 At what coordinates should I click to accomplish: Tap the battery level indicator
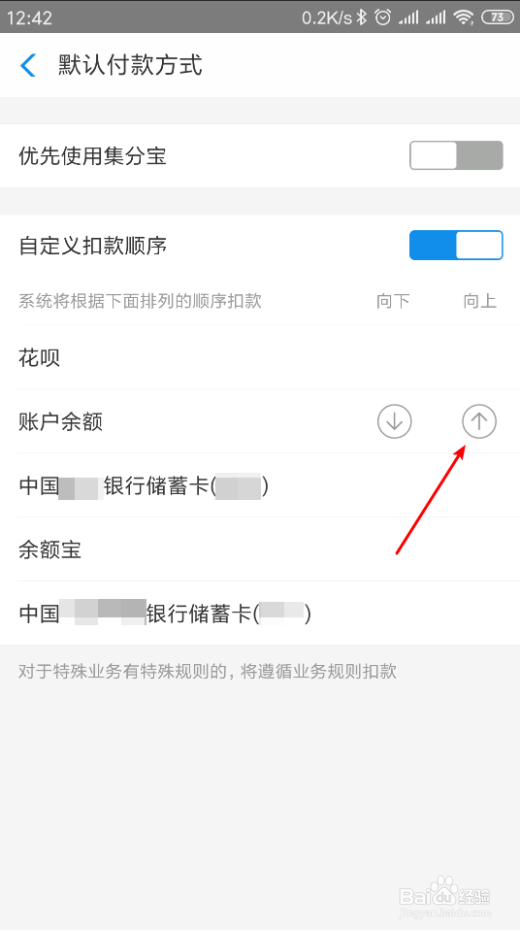point(497,17)
